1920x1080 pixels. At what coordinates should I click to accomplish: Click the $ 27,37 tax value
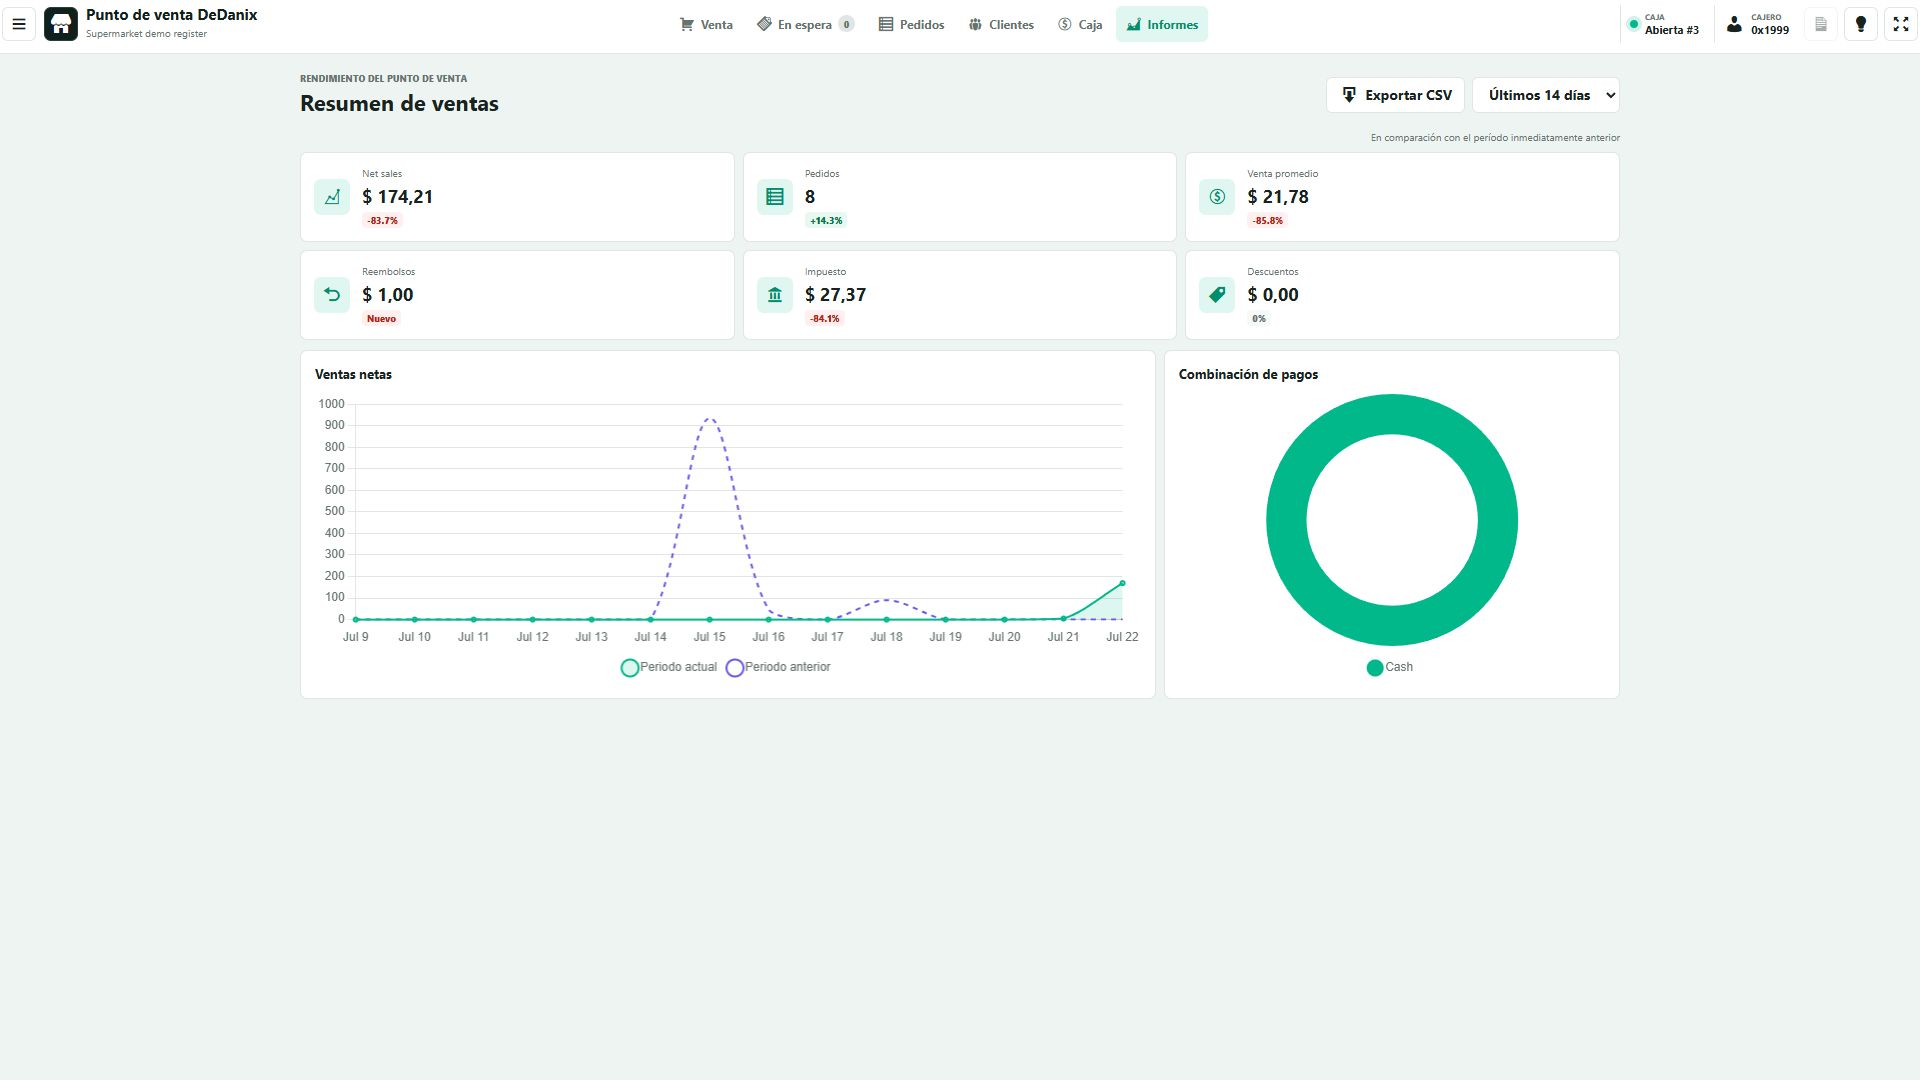tap(835, 295)
